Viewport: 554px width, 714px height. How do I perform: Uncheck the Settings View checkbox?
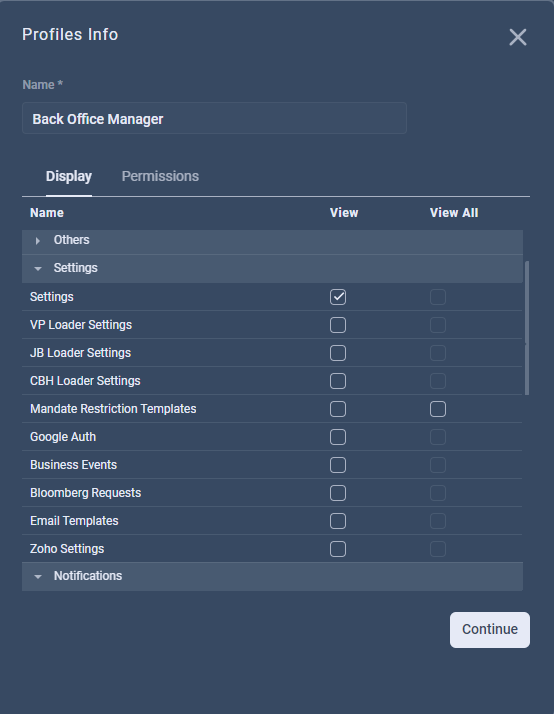[338, 297]
